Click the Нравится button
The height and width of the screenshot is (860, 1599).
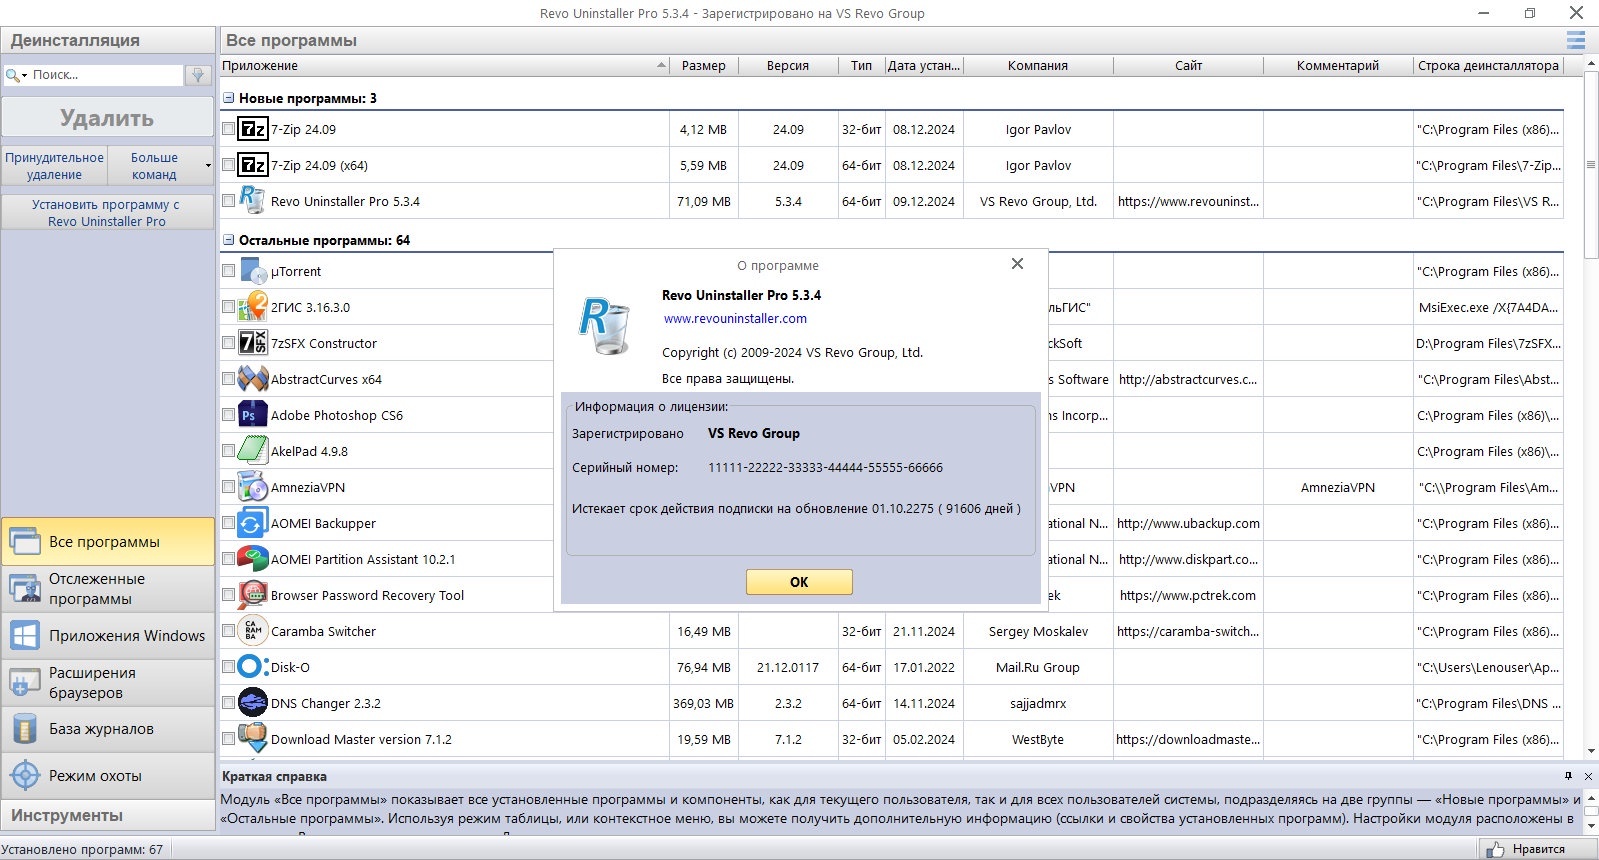click(x=1538, y=849)
